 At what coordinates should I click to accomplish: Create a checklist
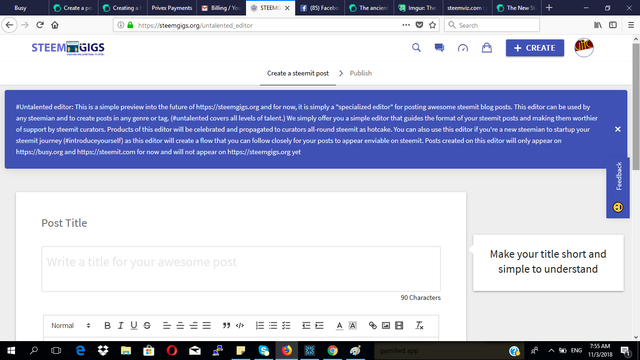coord(286,325)
